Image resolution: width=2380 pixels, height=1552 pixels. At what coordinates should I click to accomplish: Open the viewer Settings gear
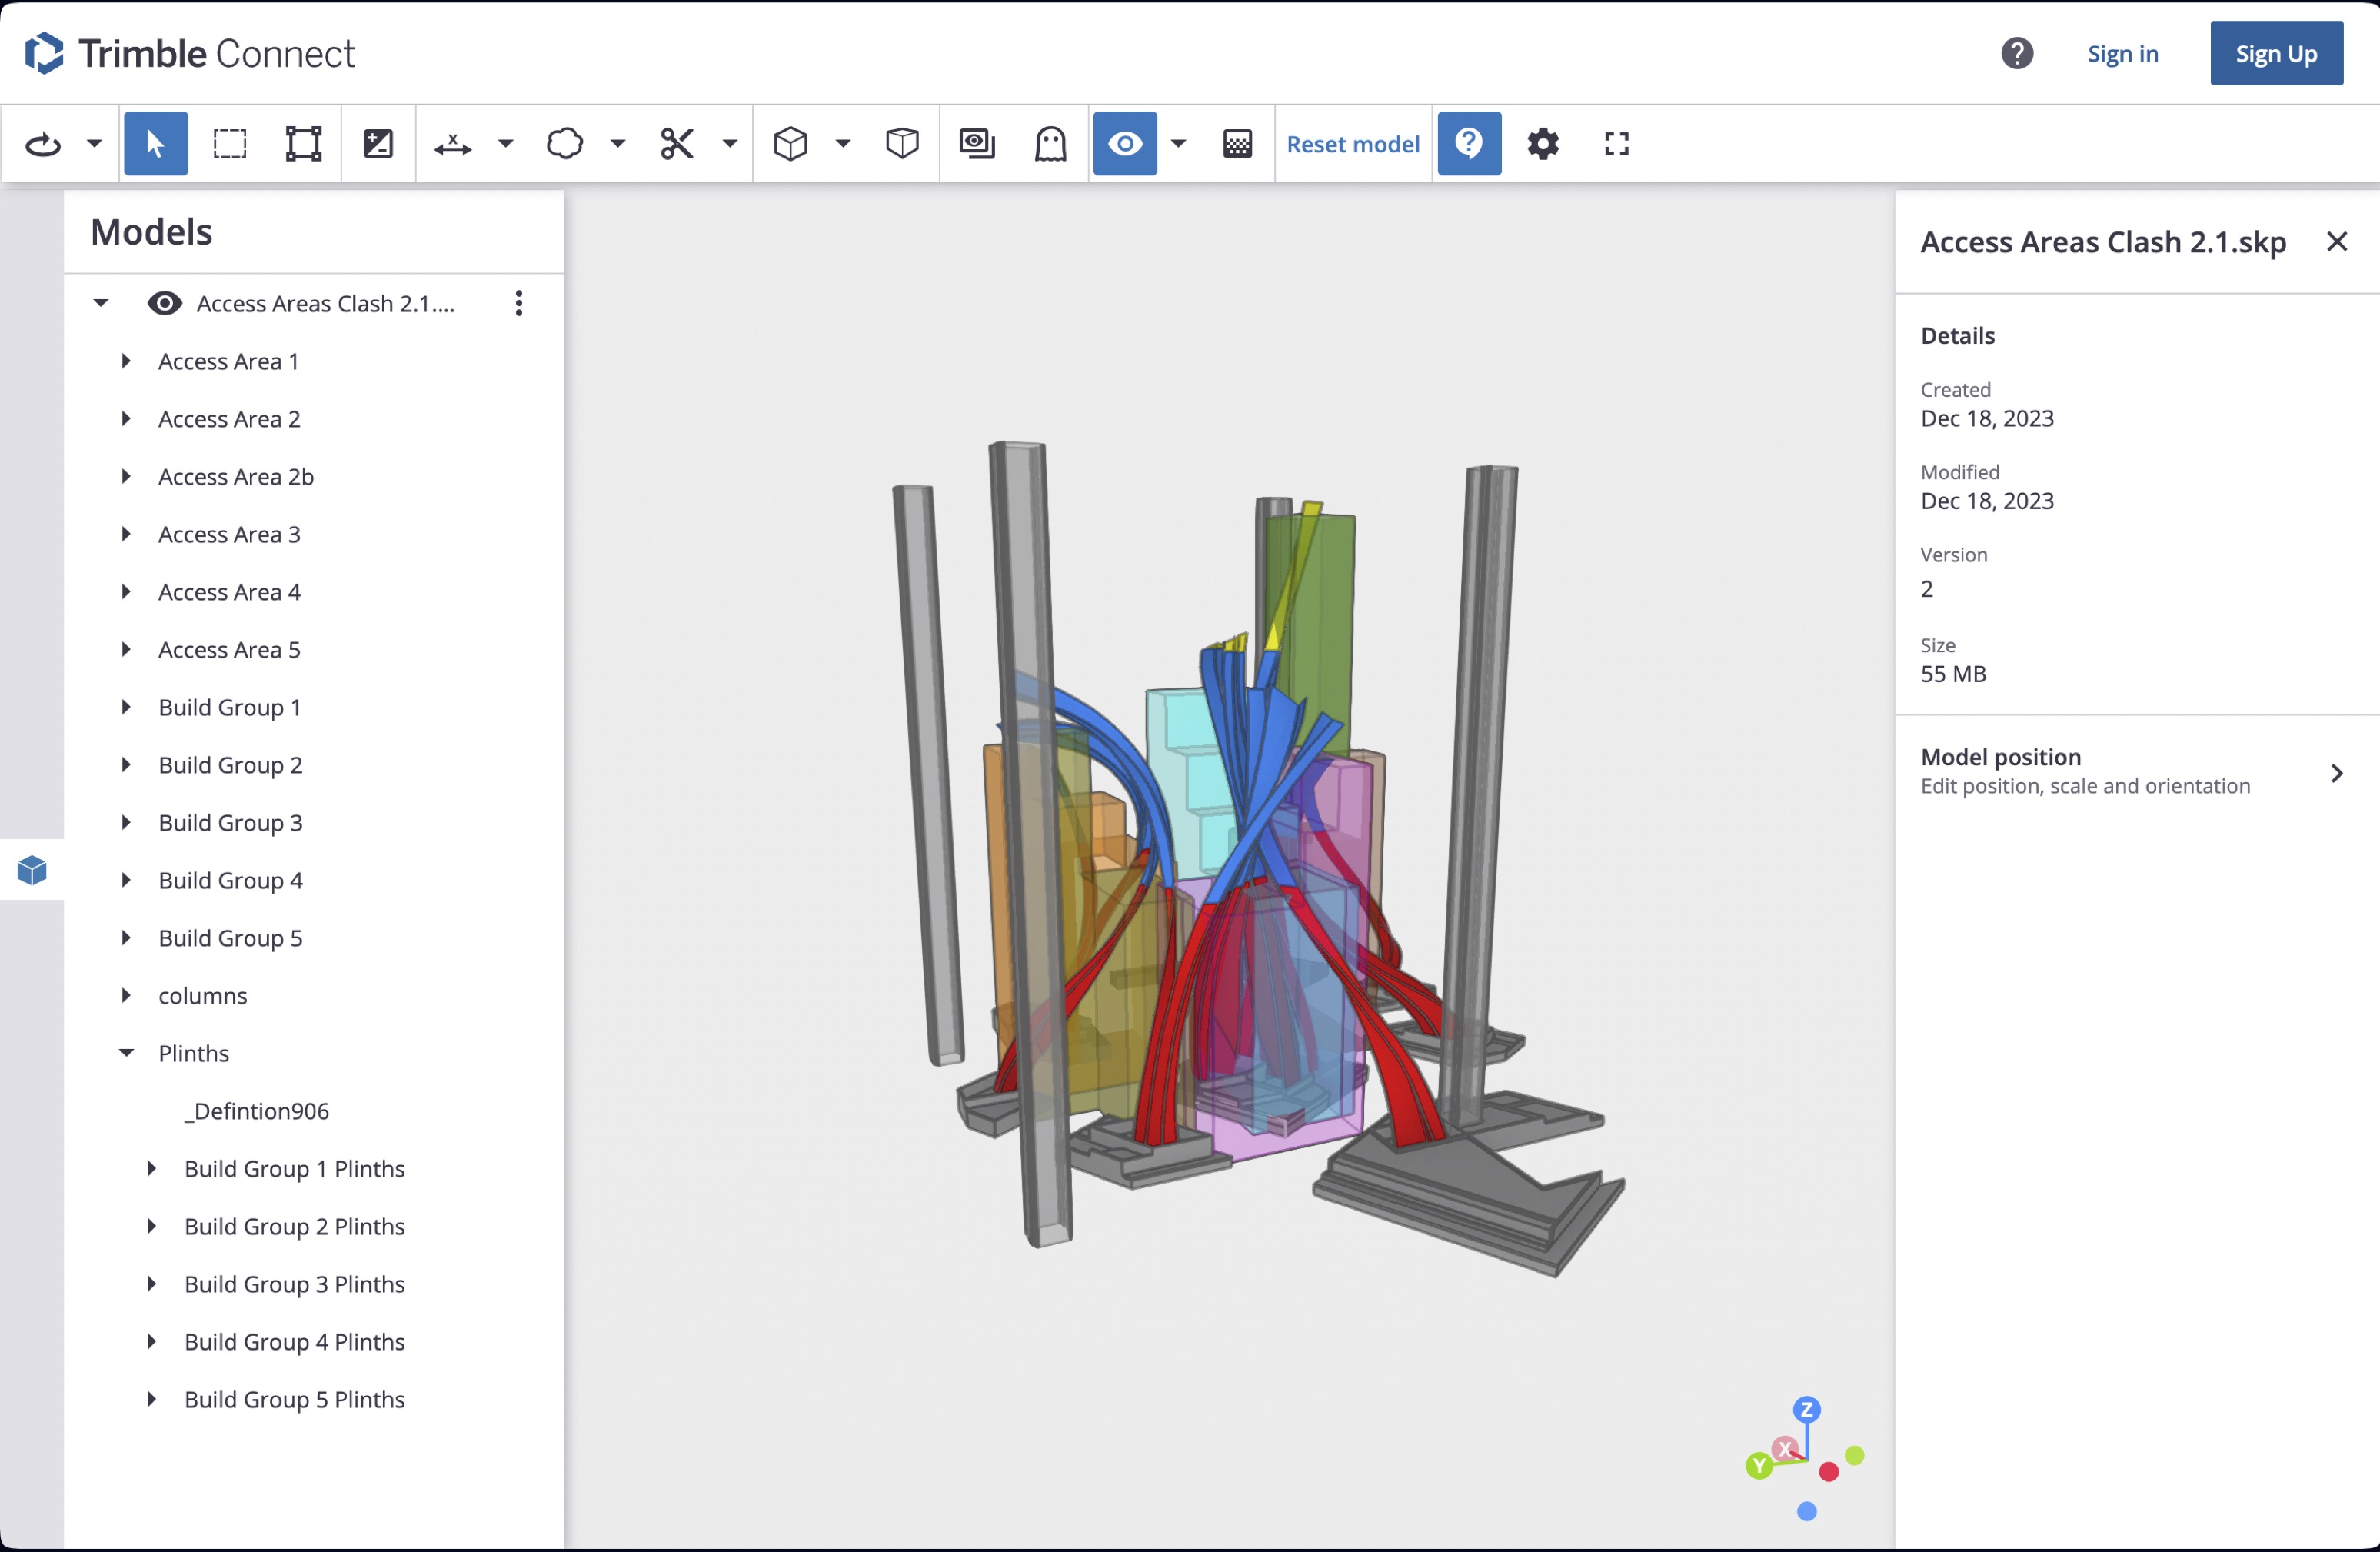point(1542,143)
